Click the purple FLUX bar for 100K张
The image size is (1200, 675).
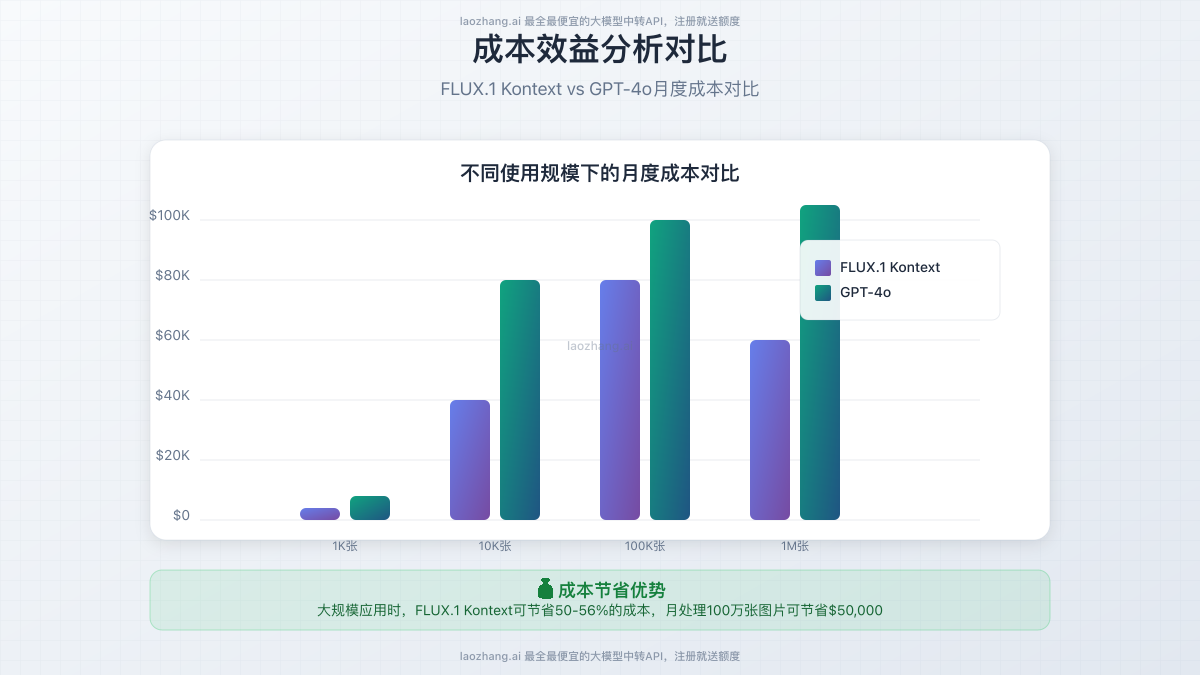620,400
